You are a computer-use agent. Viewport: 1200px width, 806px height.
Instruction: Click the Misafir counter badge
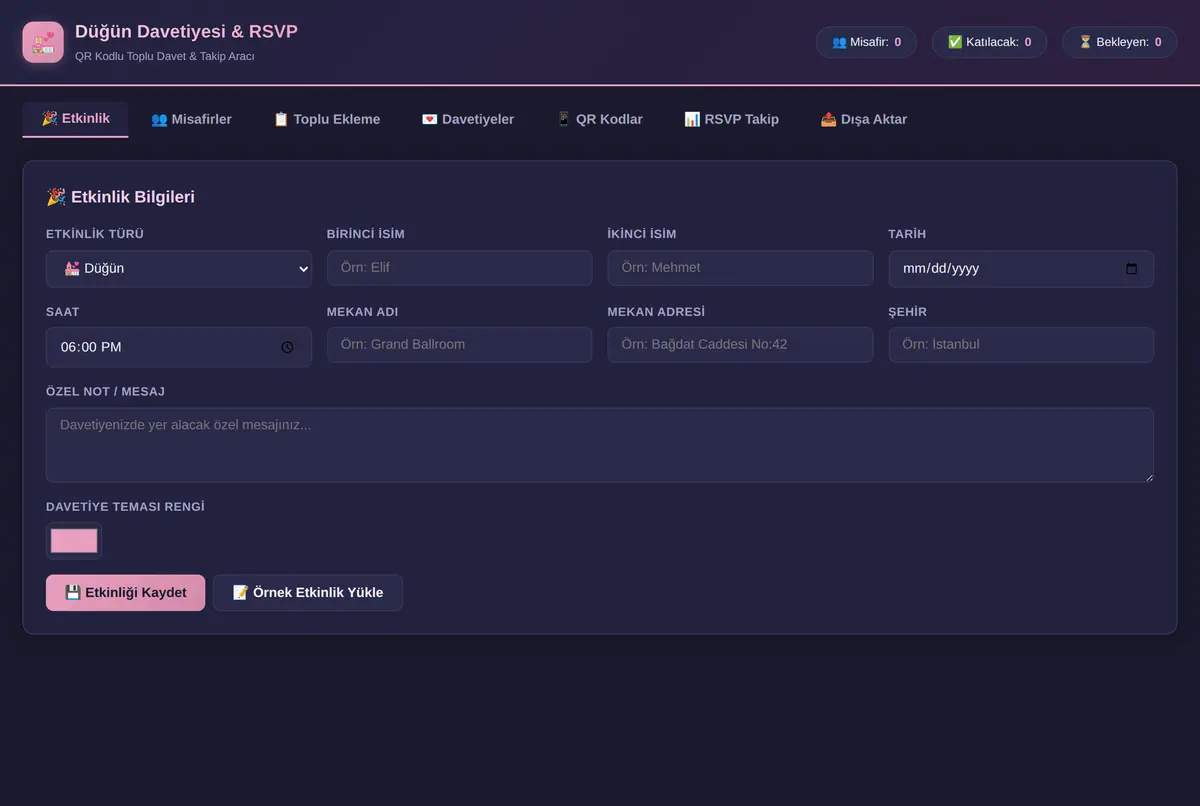(x=866, y=42)
